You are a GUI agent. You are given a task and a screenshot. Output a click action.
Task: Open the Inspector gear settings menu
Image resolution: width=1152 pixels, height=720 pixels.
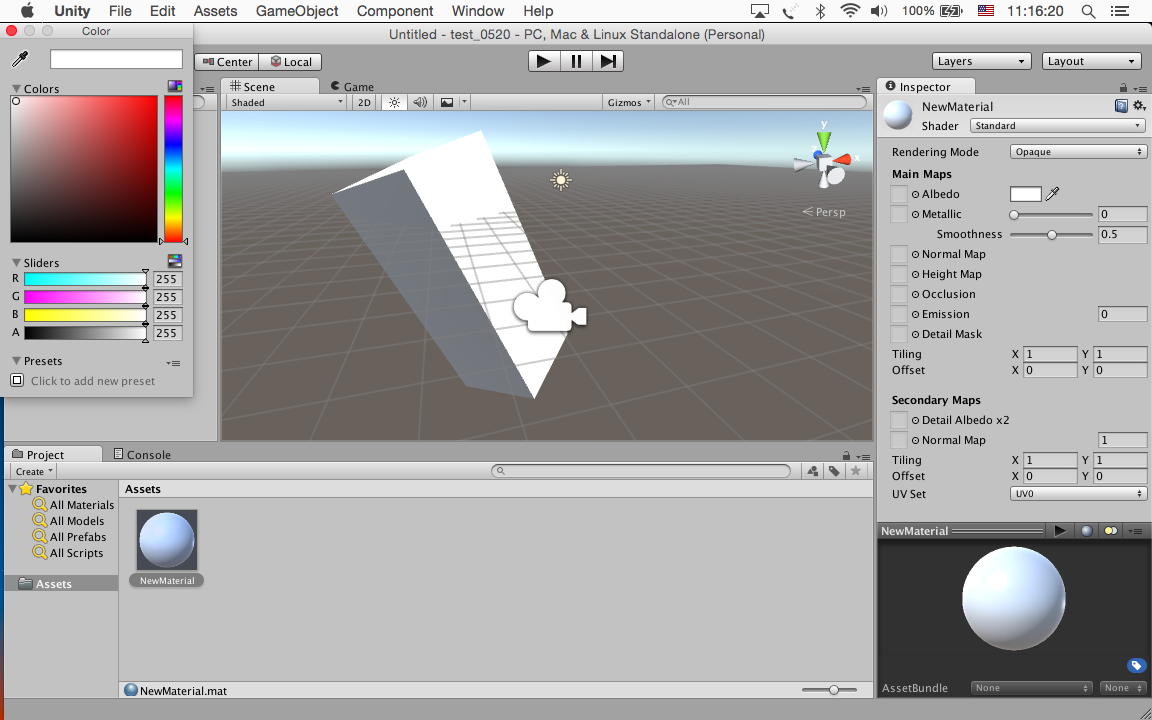(1138, 106)
